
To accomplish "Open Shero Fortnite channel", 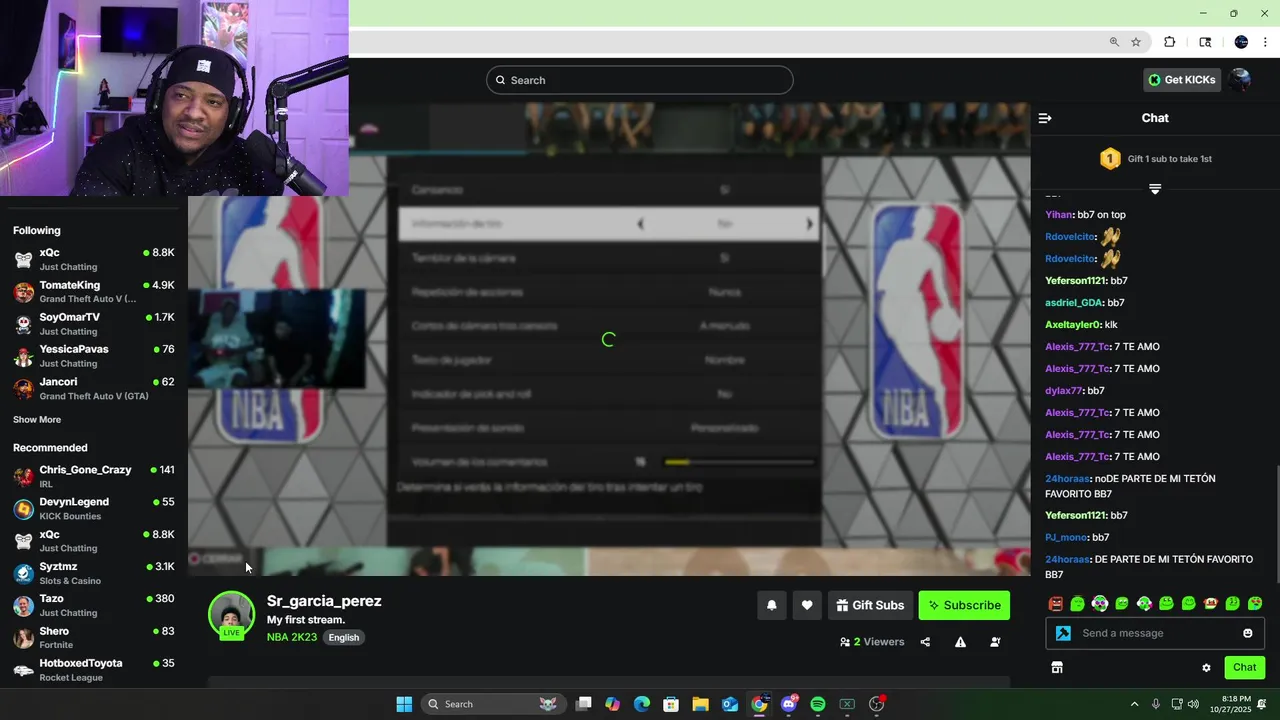I will (94, 637).
